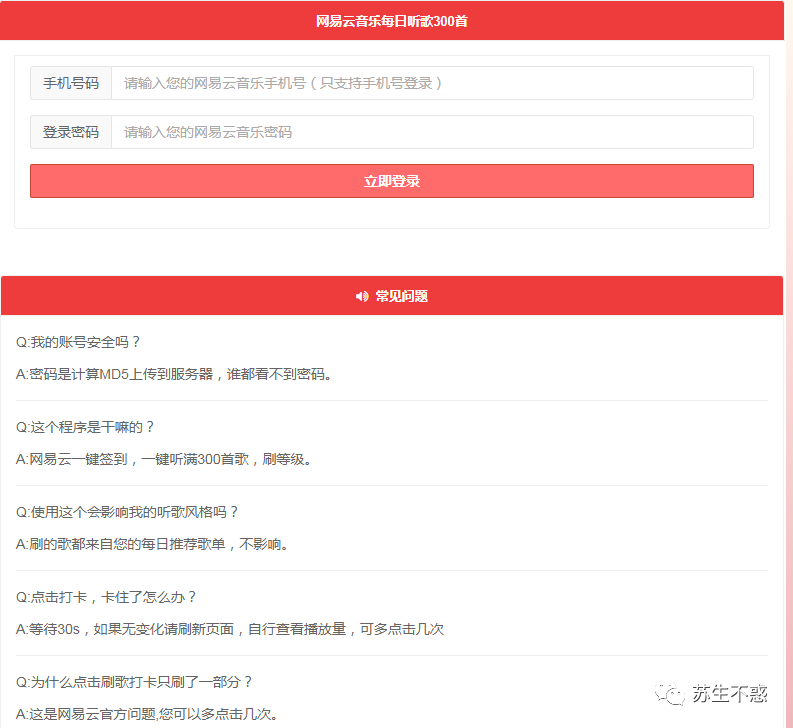The height and width of the screenshot is (728, 793).
Task: Click the answer about 每日推荐歌单
Action: (152, 544)
